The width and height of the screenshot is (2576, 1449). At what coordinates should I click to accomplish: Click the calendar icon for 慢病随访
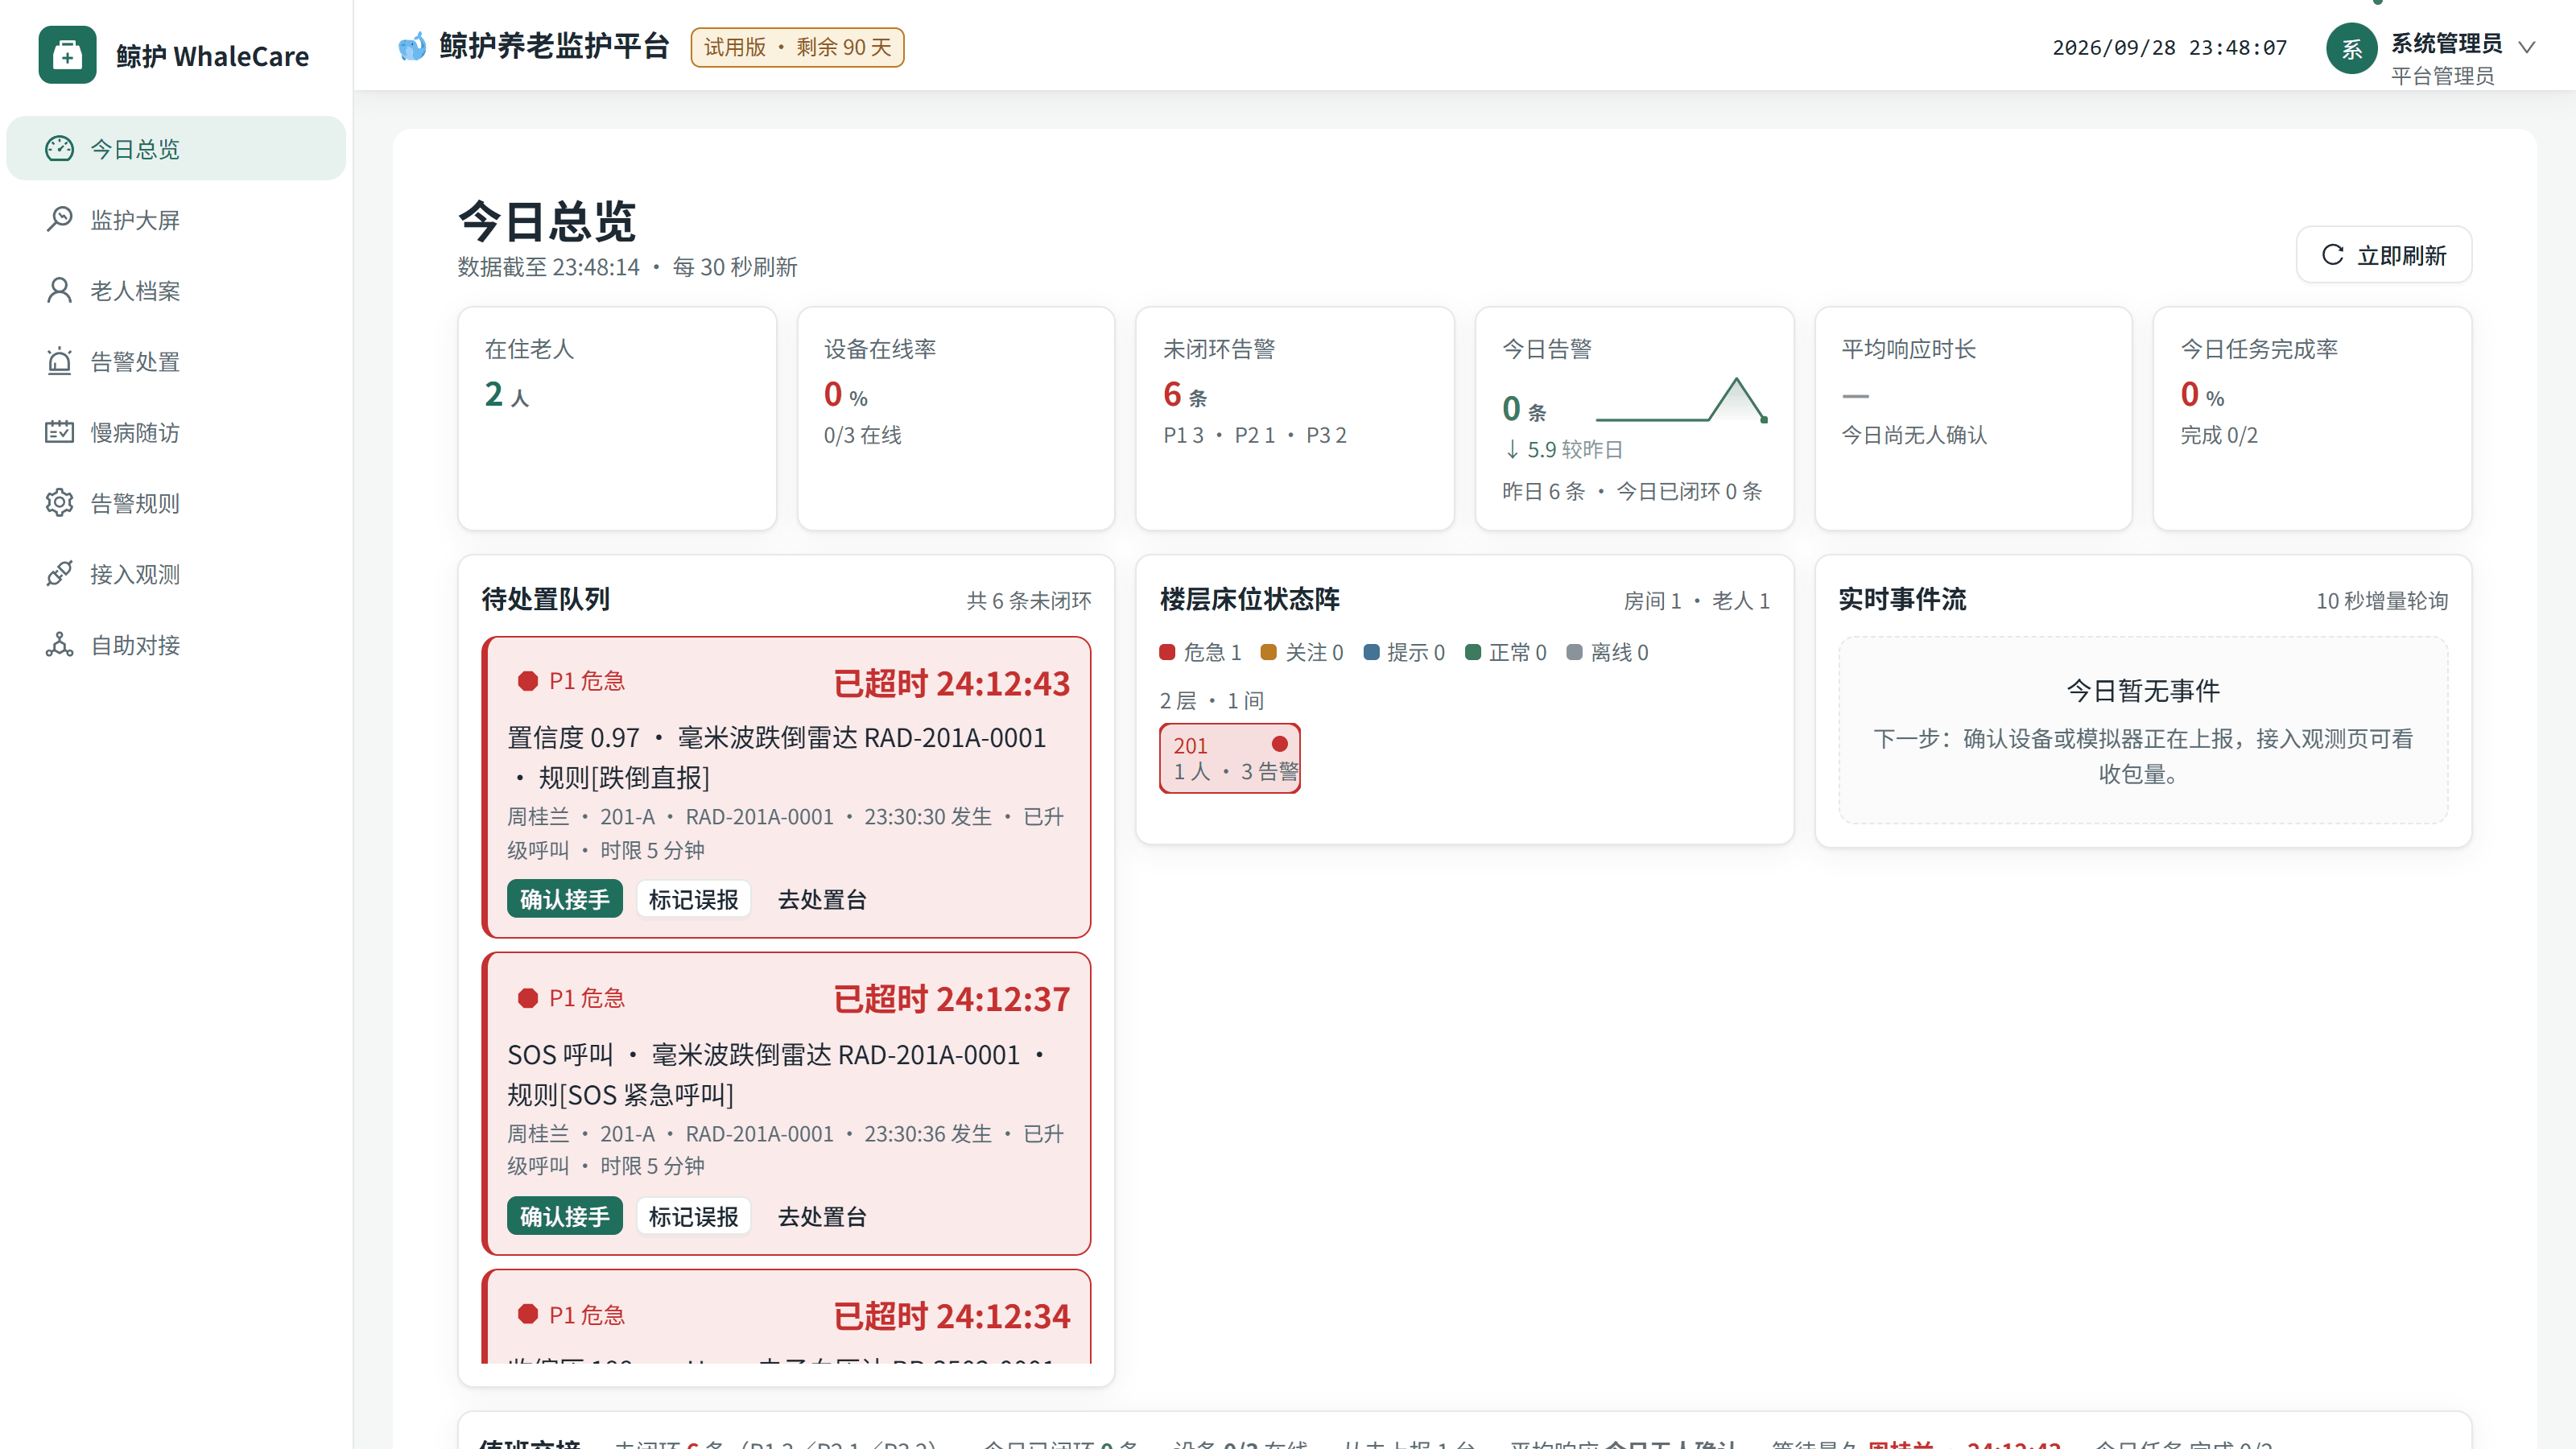[x=59, y=432]
